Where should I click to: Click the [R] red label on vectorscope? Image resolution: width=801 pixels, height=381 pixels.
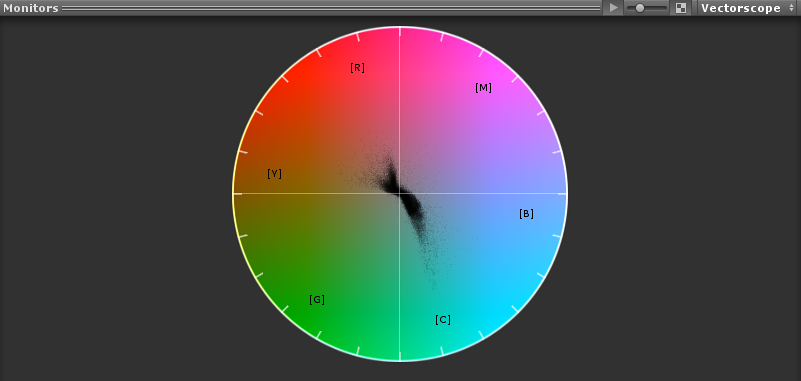pyautogui.click(x=358, y=67)
